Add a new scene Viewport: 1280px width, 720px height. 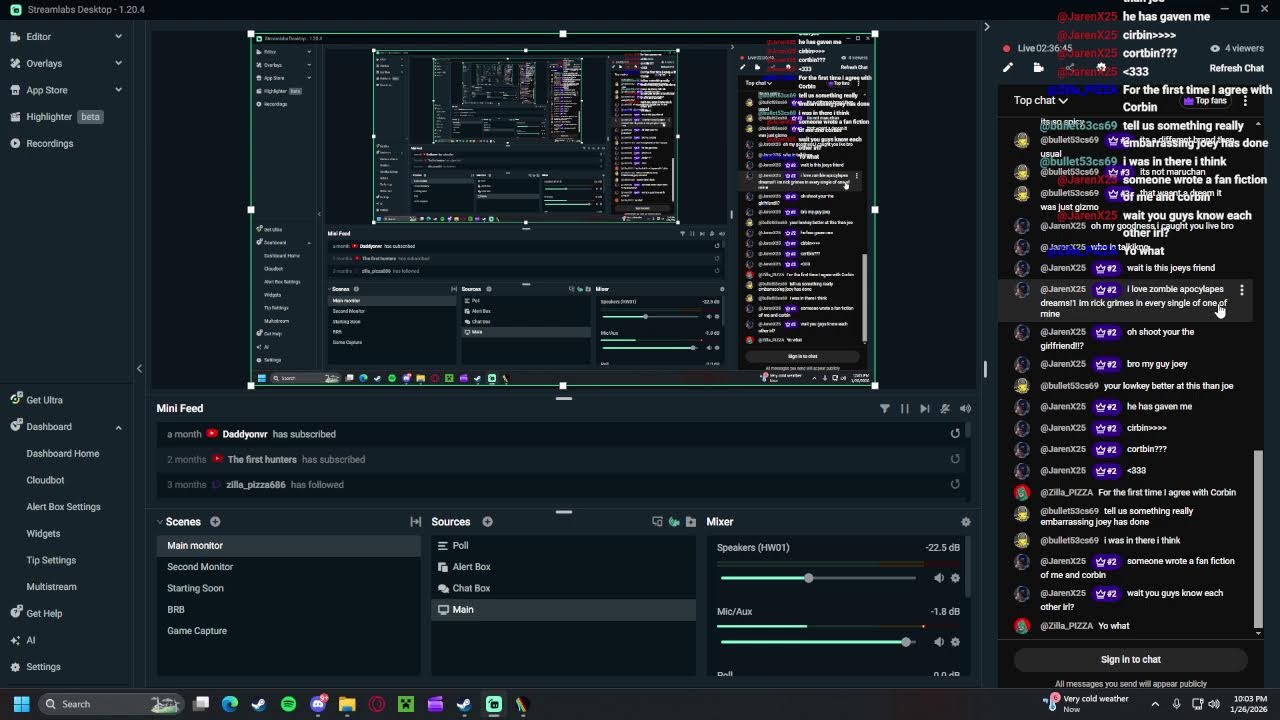click(215, 522)
